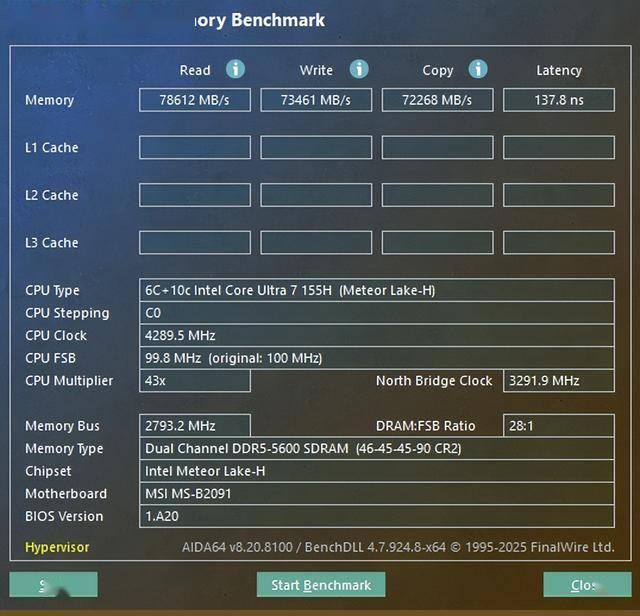Click the CPU Clock 4289.5 MHz field
The width and height of the screenshot is (640, 616).
(x=377, y=336)
